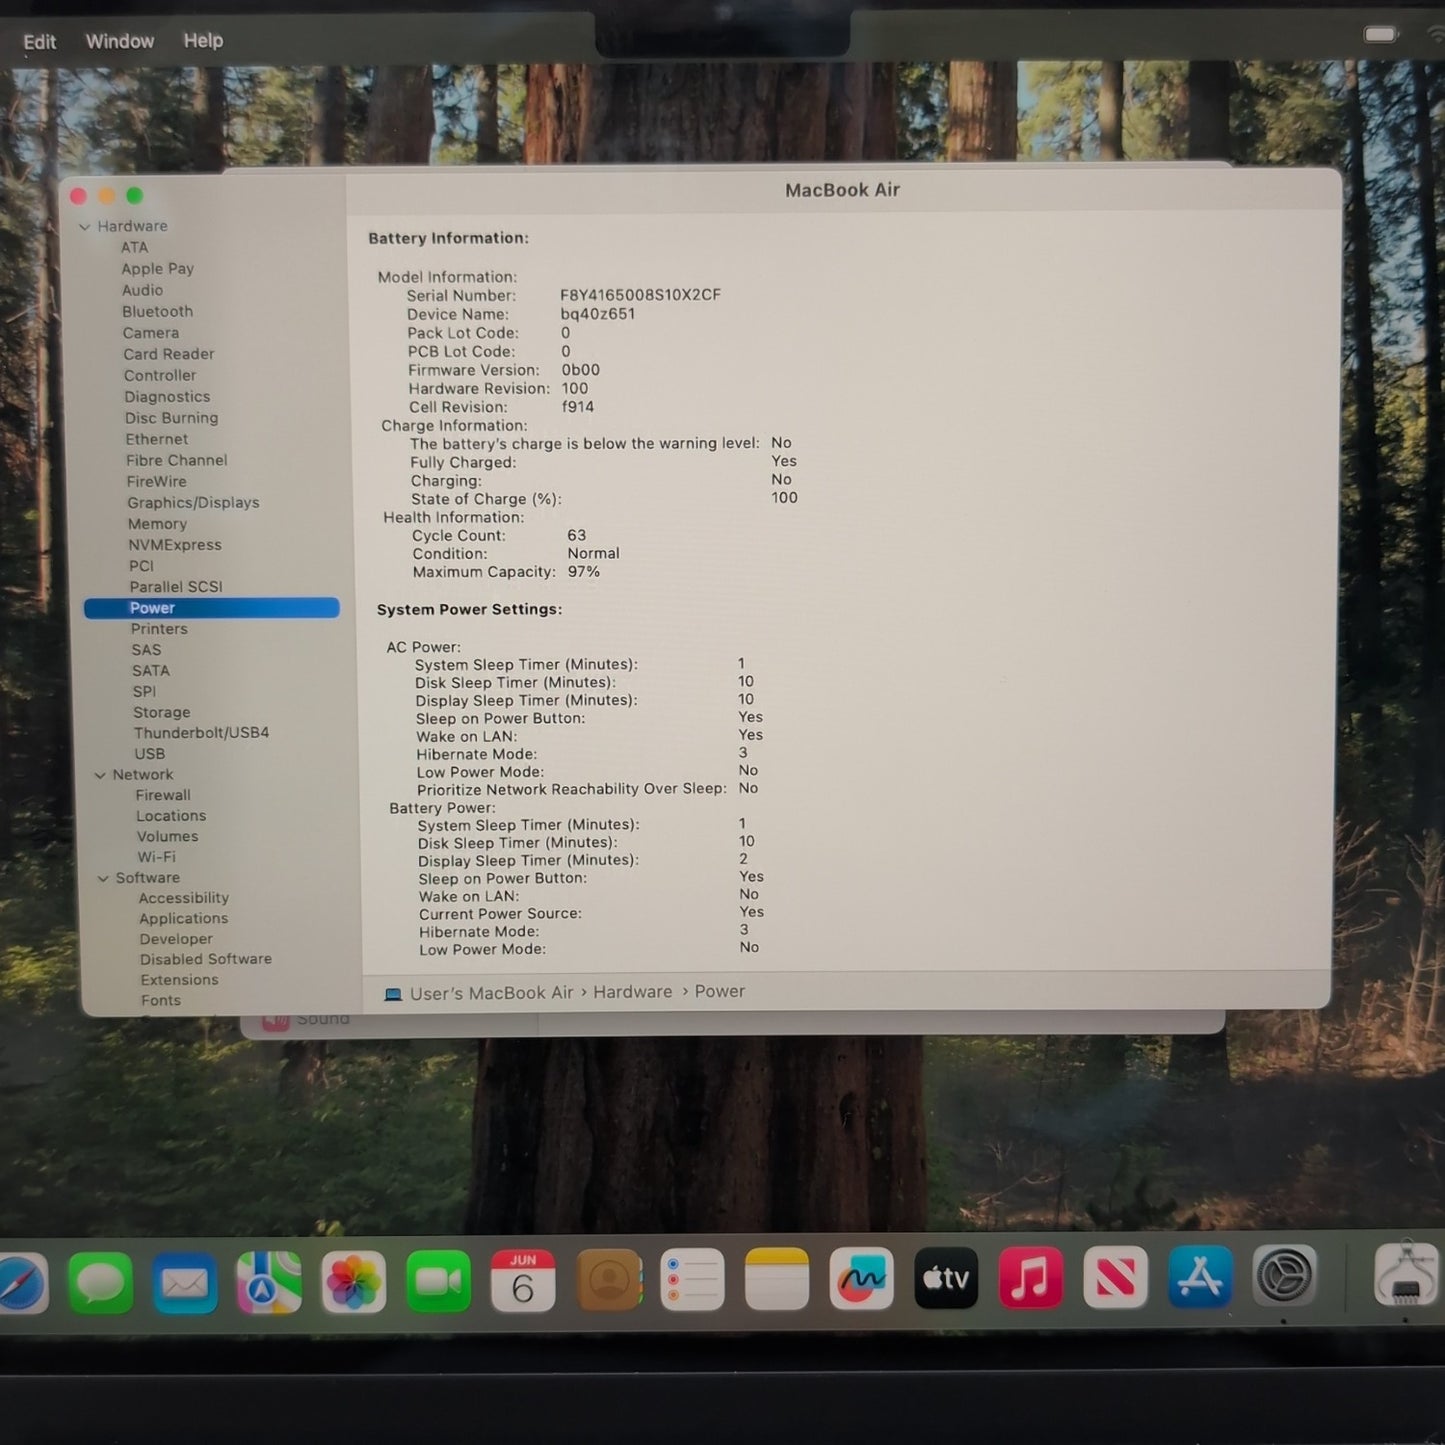Select Audio in the sidebar

(142, 290)
